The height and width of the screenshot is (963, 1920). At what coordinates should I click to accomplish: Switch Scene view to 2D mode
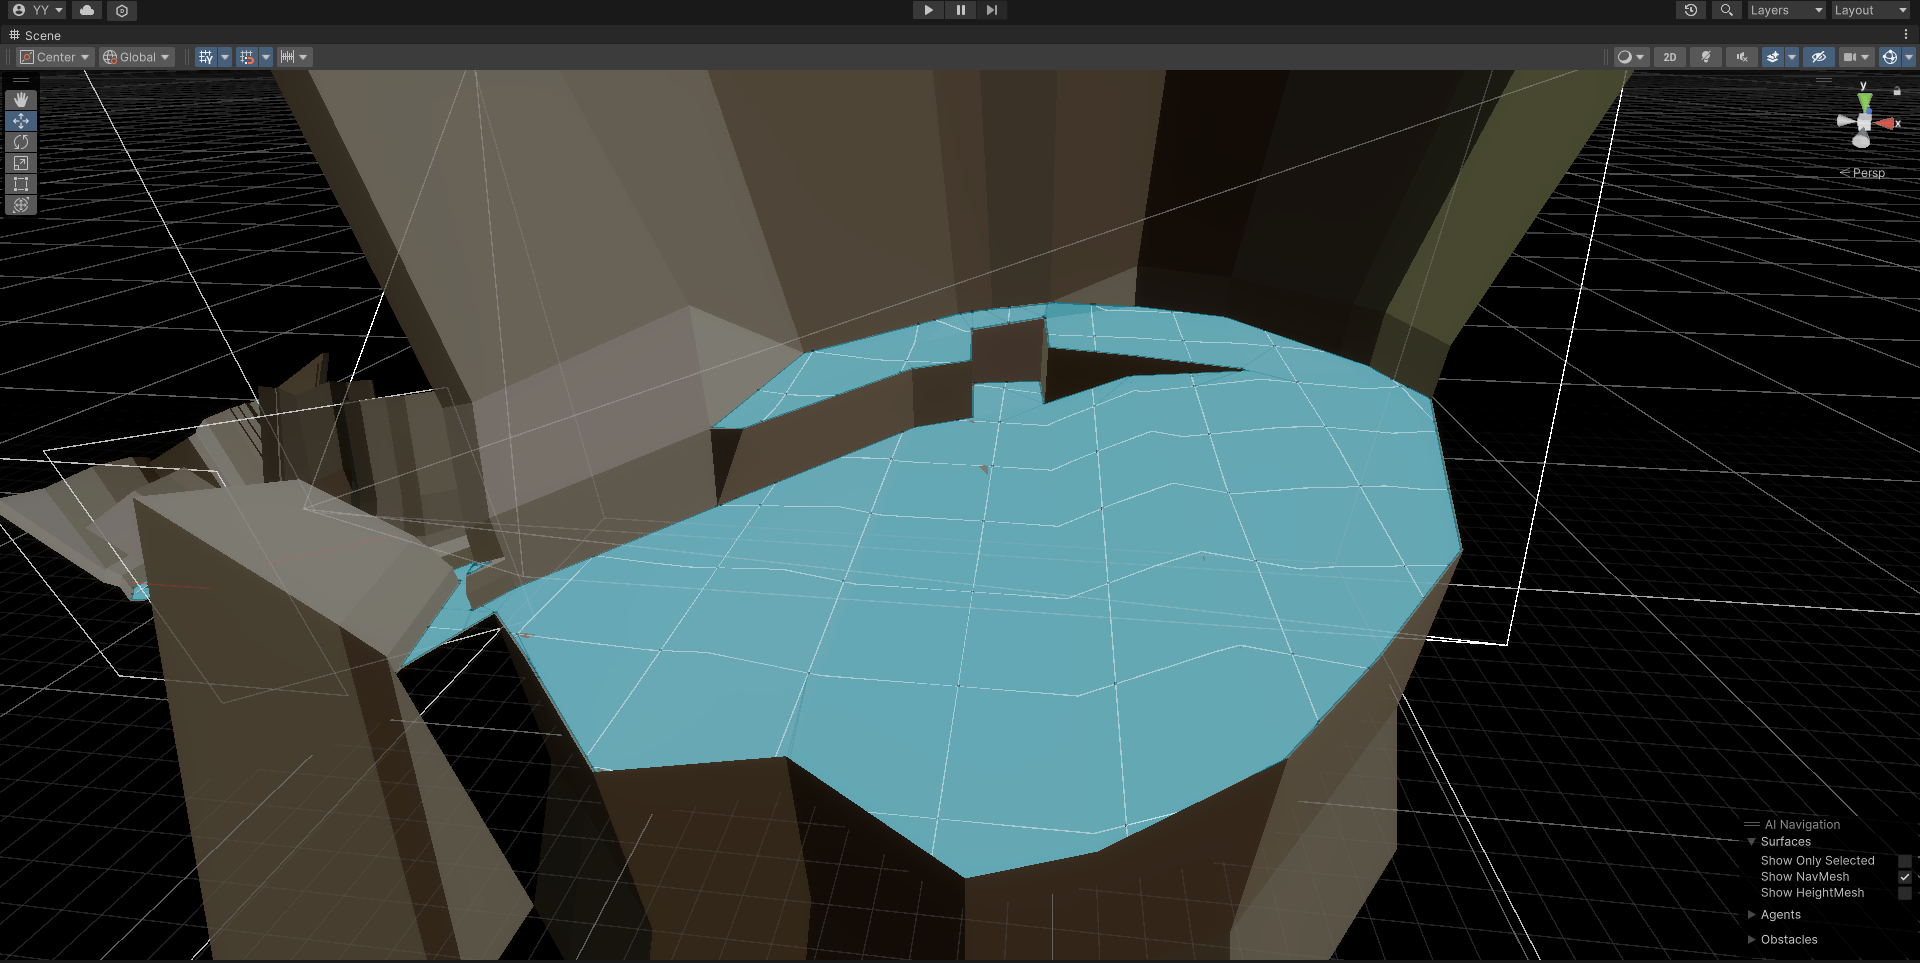(1669, 57)
